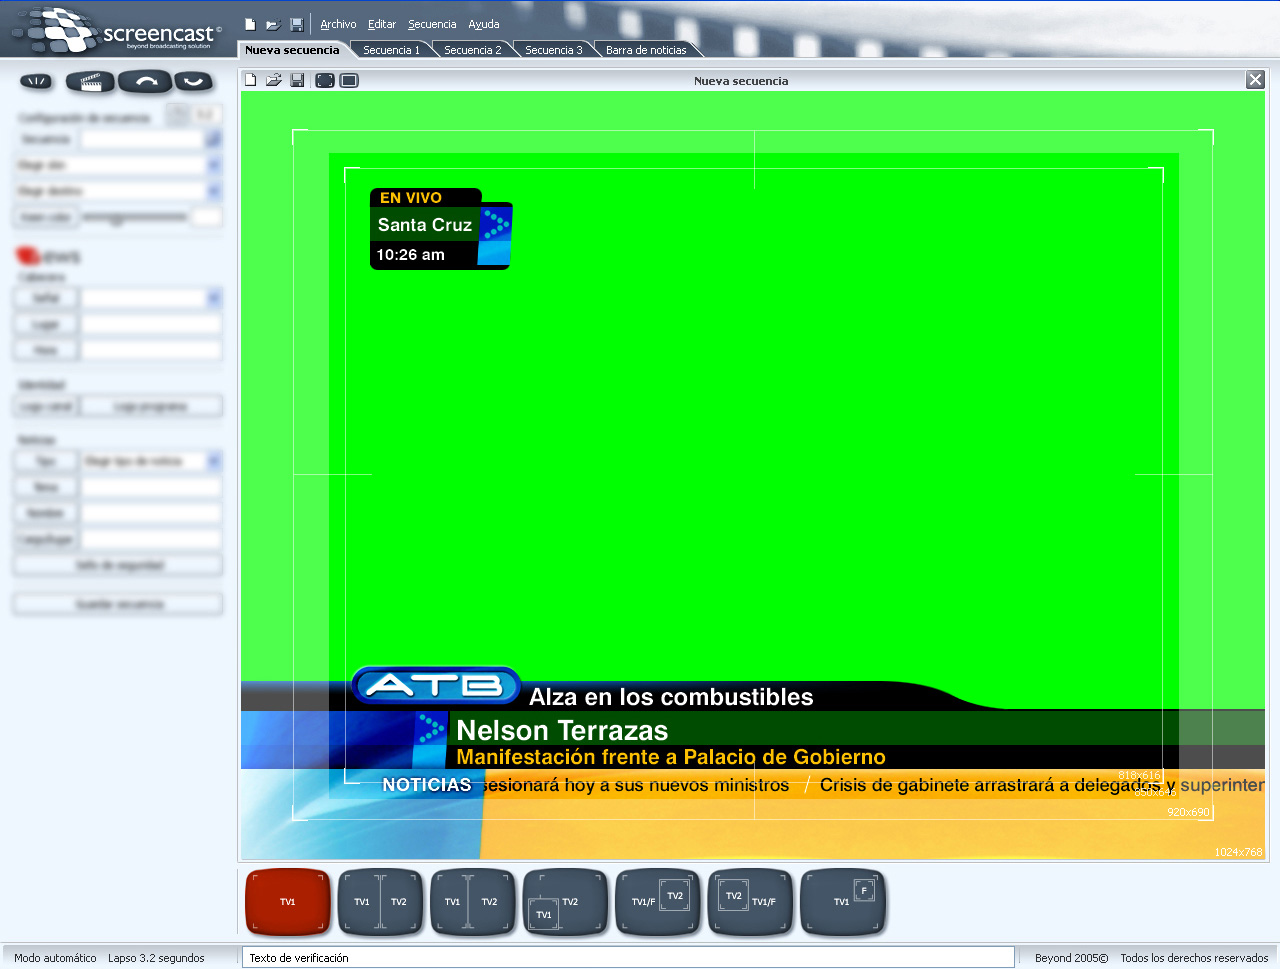The image size is (1280, 969).
Task: Show safe-area guides with corner-bracket icon
Action: pyautogui.click(x=325, y=80)
